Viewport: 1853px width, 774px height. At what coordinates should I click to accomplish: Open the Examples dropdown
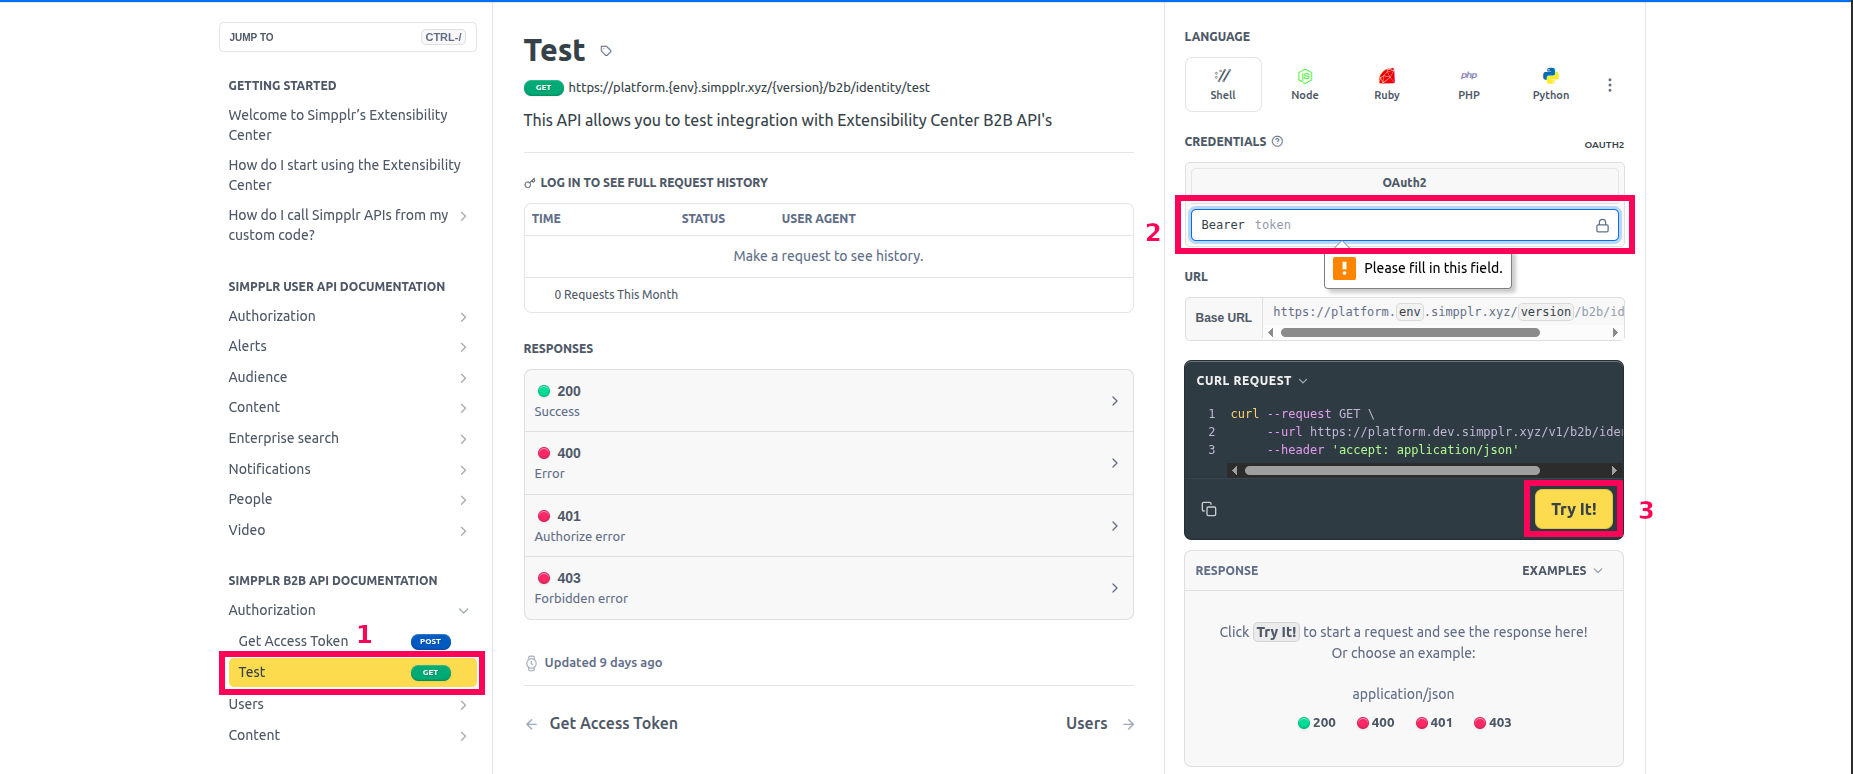coord(1562,571)
